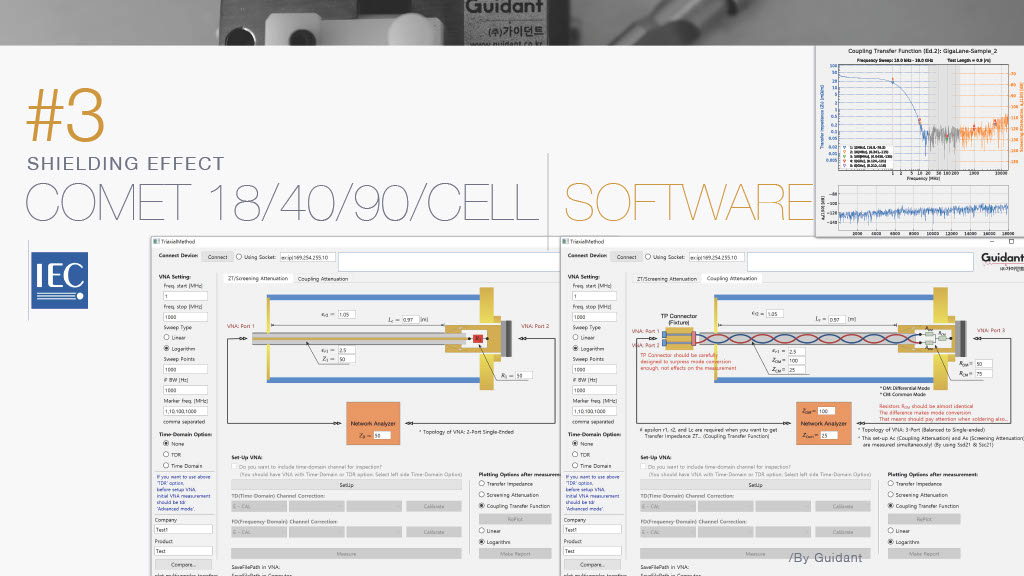Click the right TriaxialMethod window title icon
This screenshot has width=1024, height=576.
566,242
